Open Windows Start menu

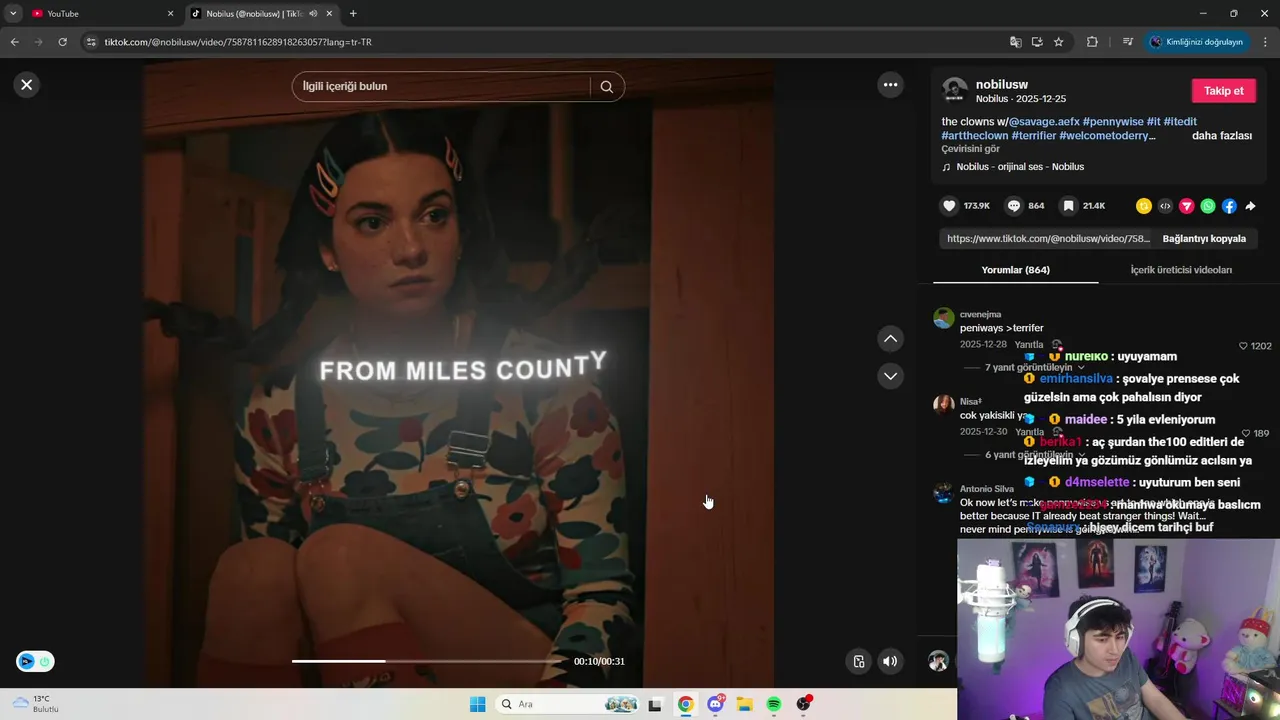478,704
